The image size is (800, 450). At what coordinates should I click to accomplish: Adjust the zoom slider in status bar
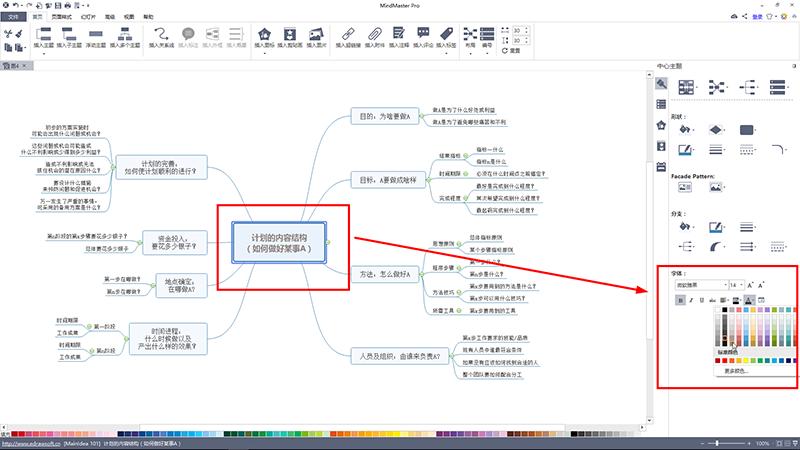click(x=717, y=443)
